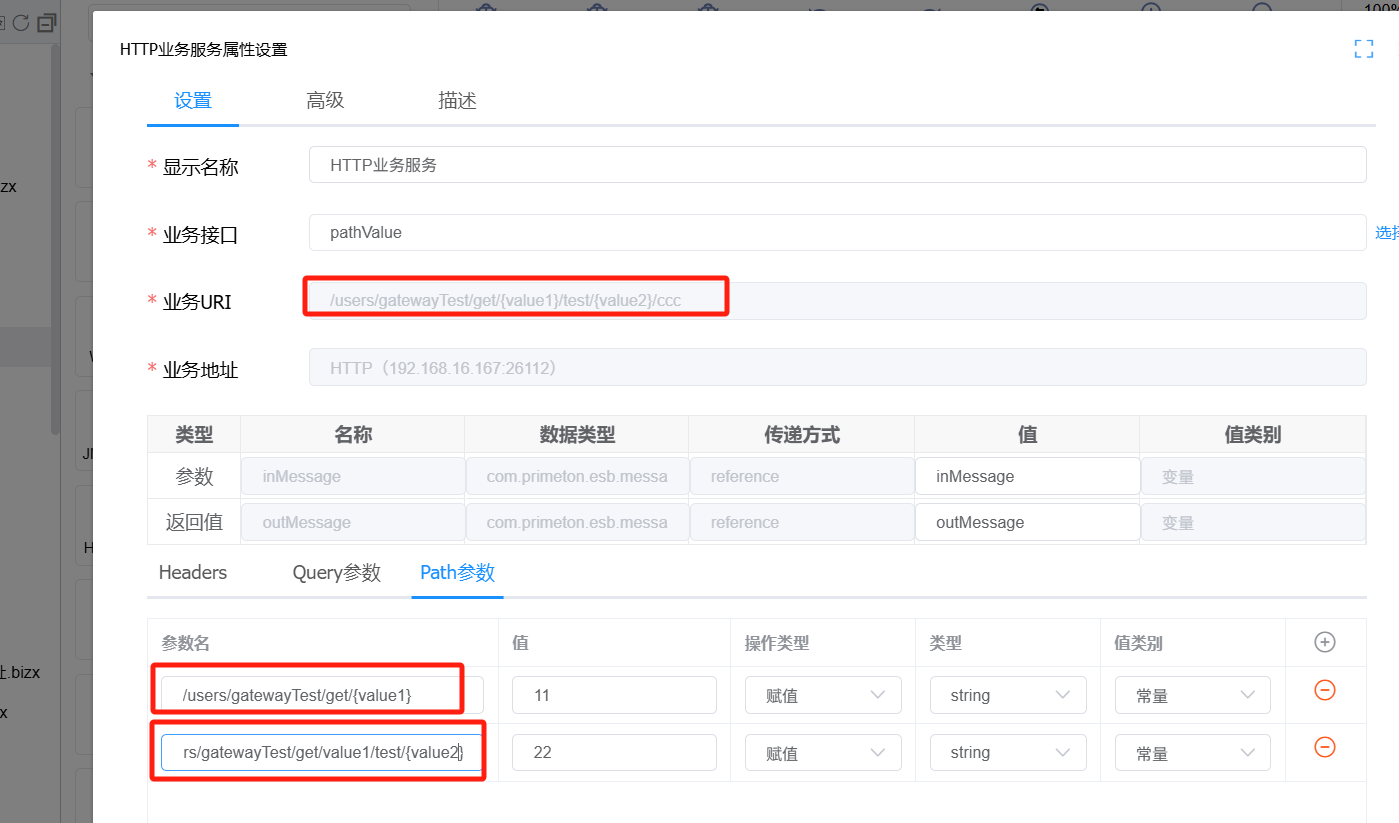Switch to the 高级 tab
This screenshot has width=1399, height=823.
point(325,100)
